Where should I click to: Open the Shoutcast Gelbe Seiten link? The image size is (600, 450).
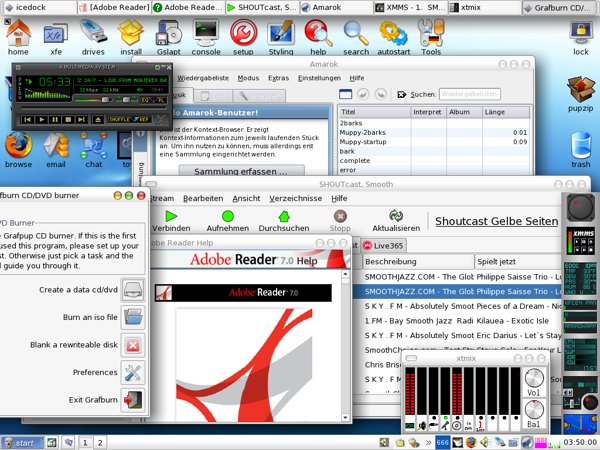496,221
